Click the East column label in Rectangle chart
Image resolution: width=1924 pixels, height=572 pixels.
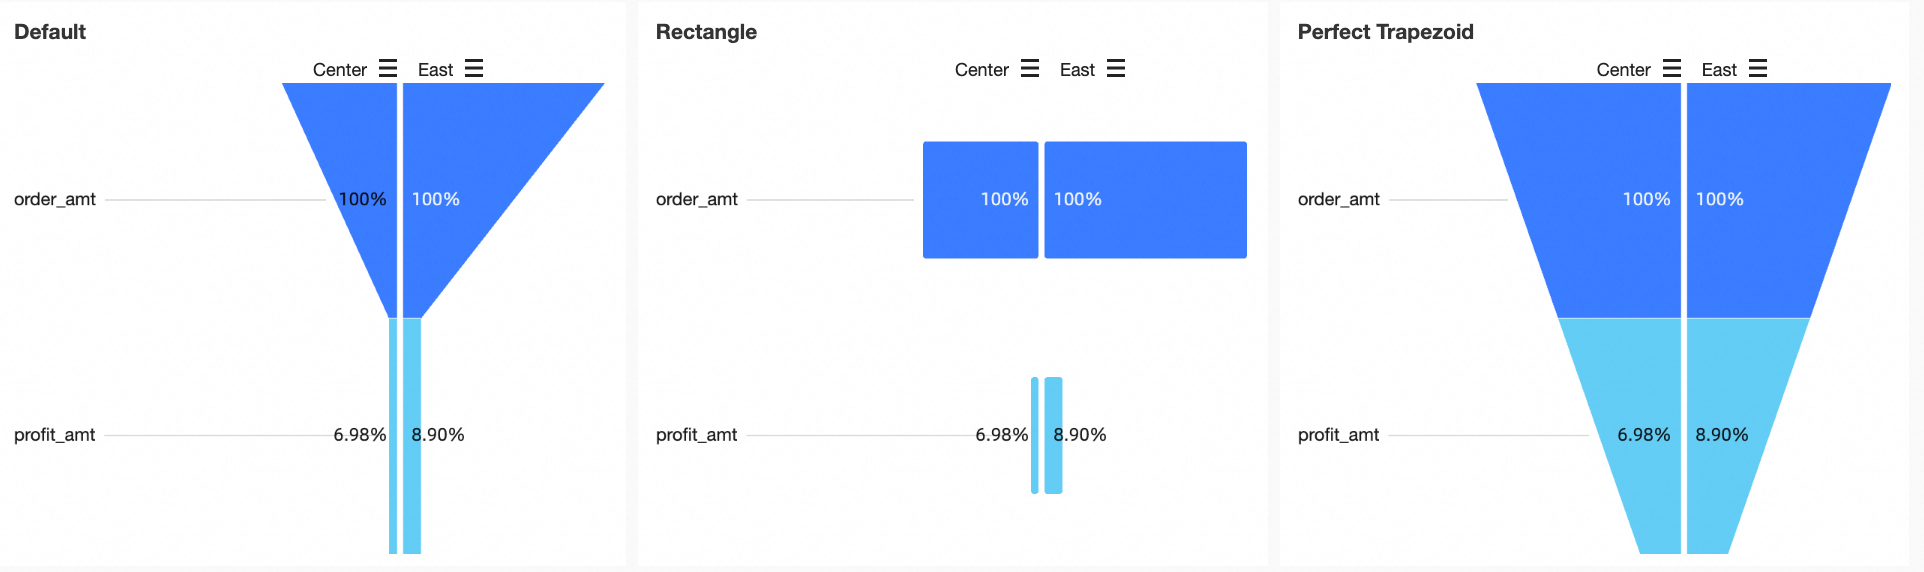point(1077,69)
